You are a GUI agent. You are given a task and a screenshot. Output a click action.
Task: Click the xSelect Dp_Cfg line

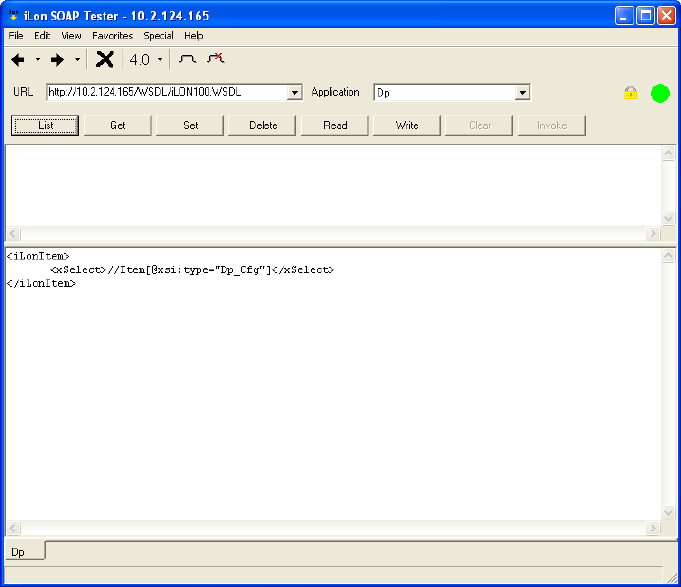click(192, 270)
